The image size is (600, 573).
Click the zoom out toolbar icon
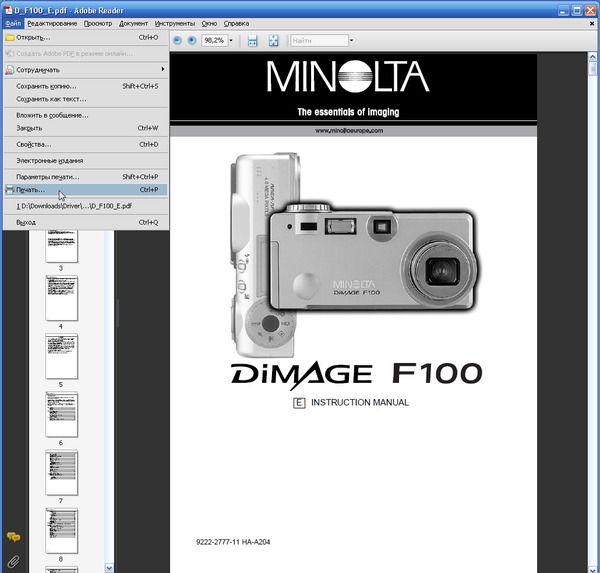177,40
